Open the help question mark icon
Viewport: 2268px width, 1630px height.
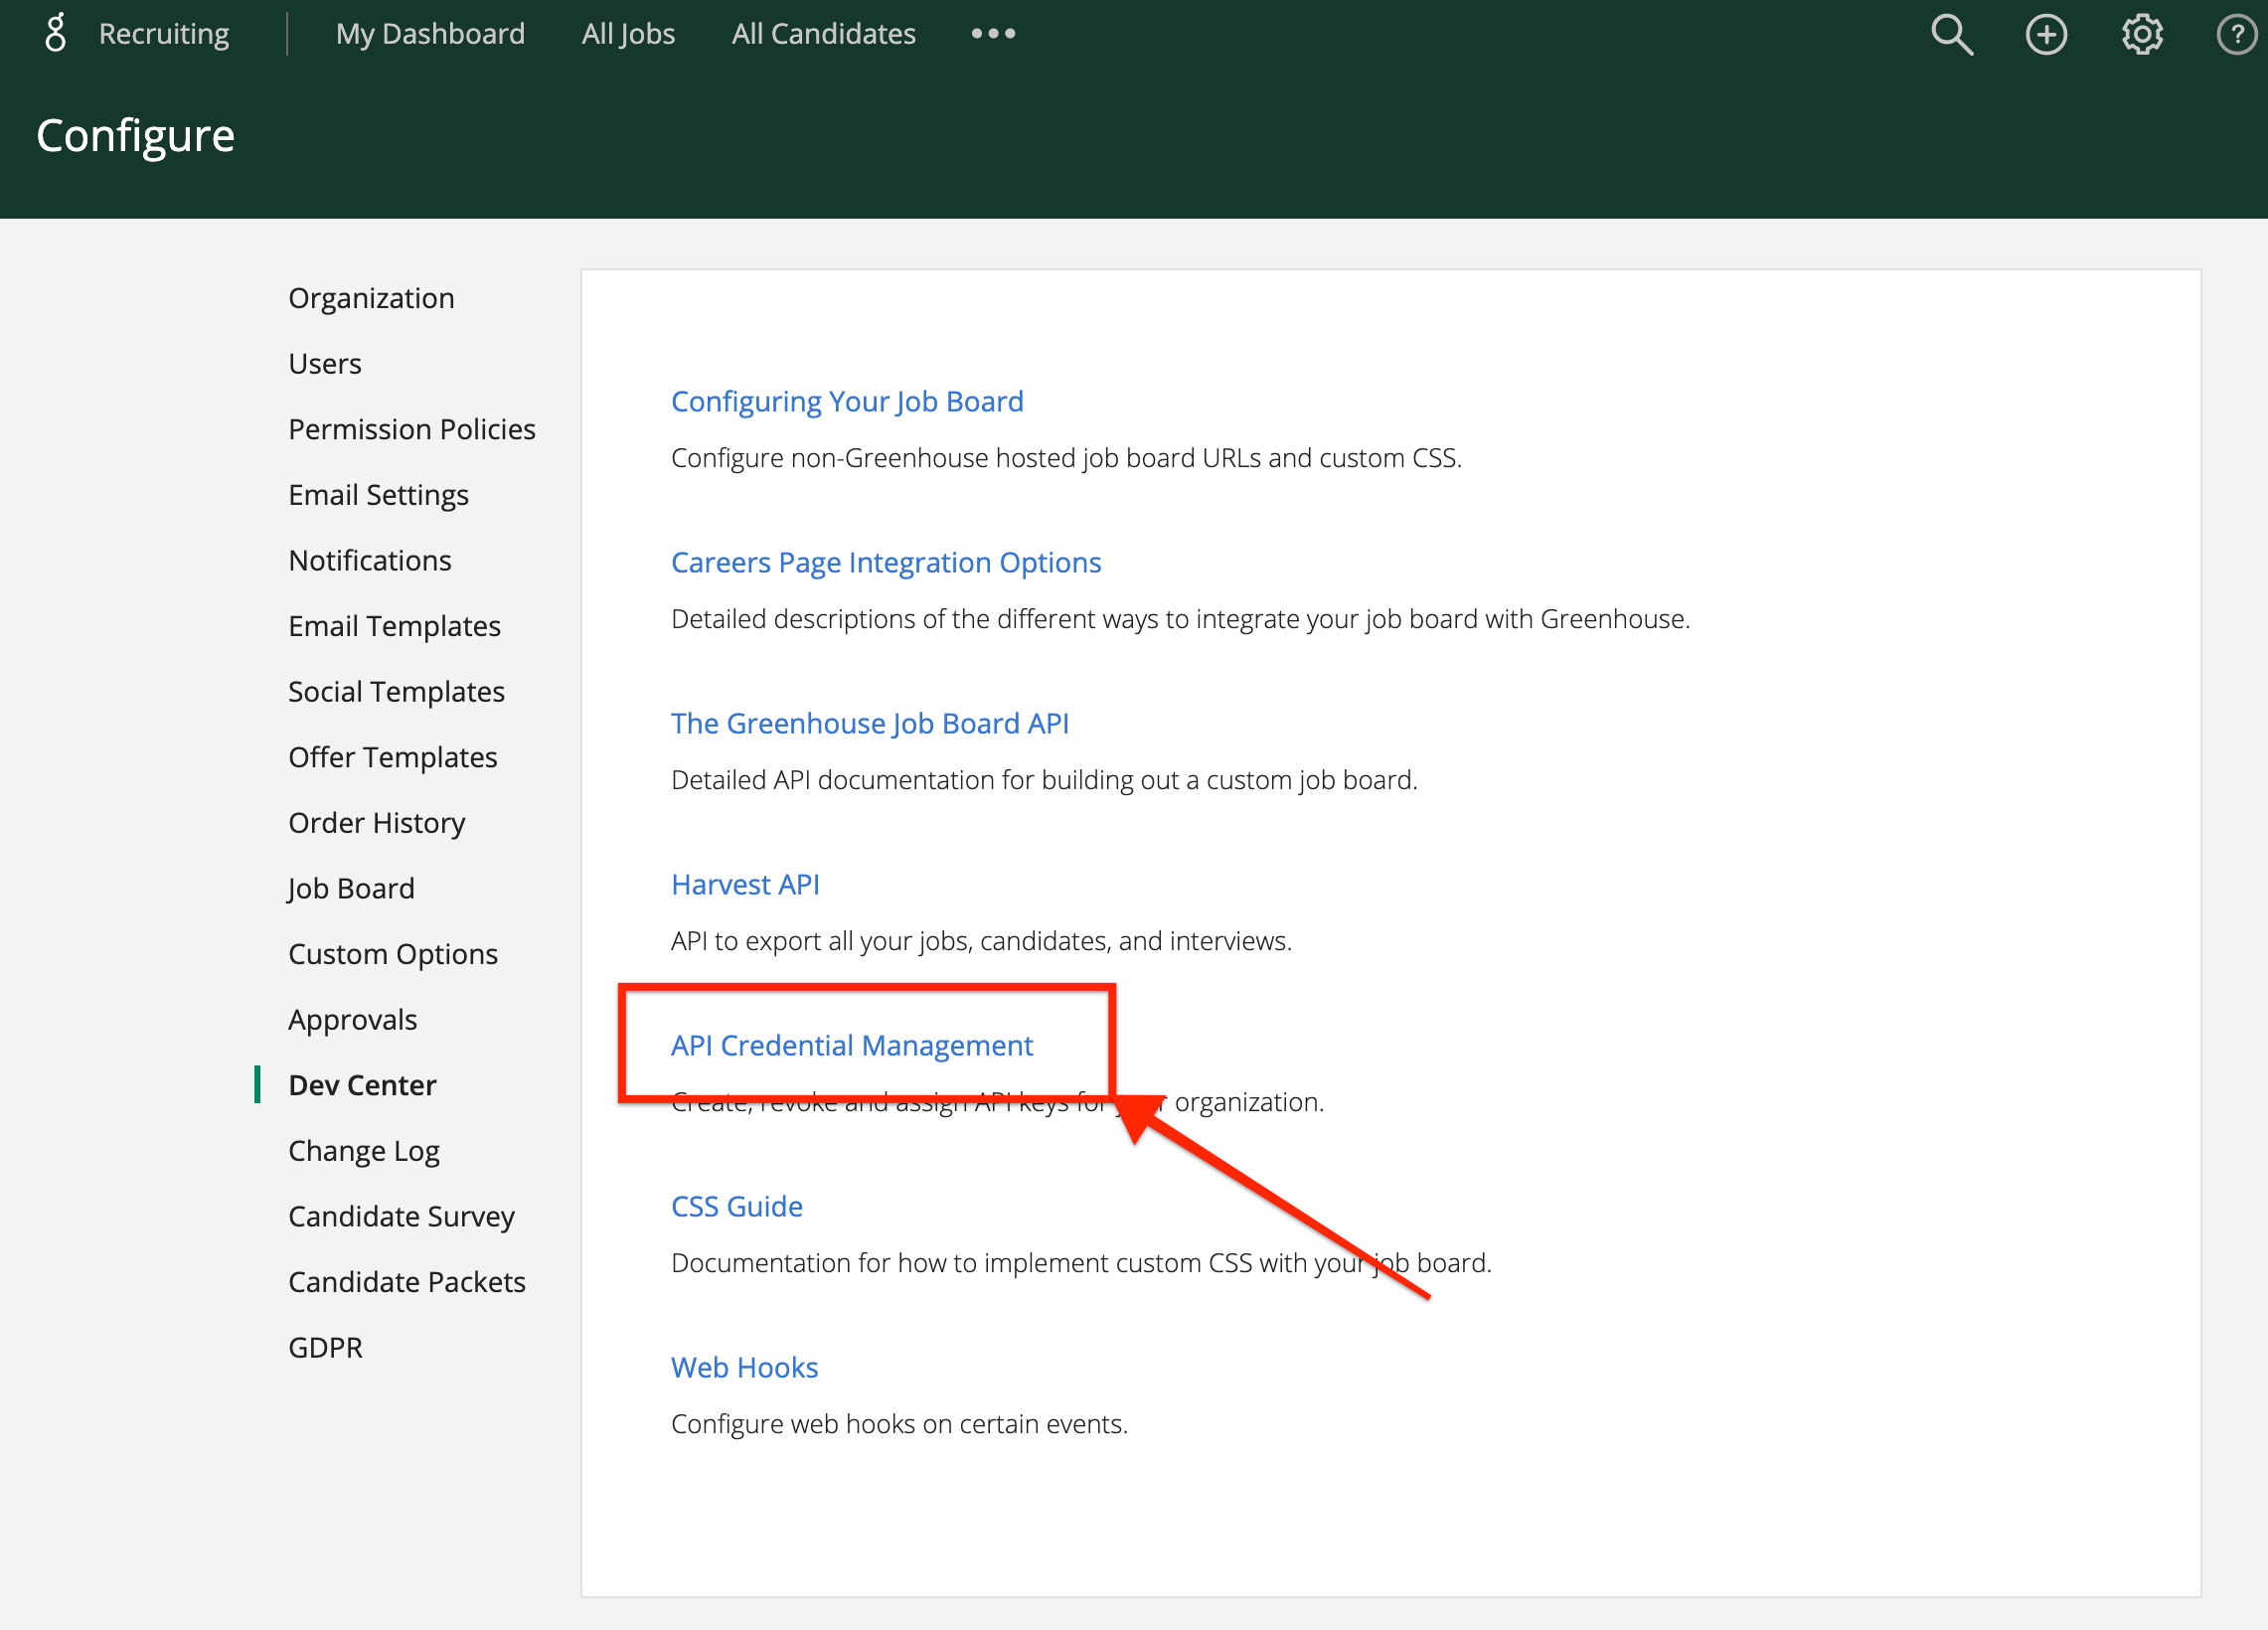(2236, 34)
